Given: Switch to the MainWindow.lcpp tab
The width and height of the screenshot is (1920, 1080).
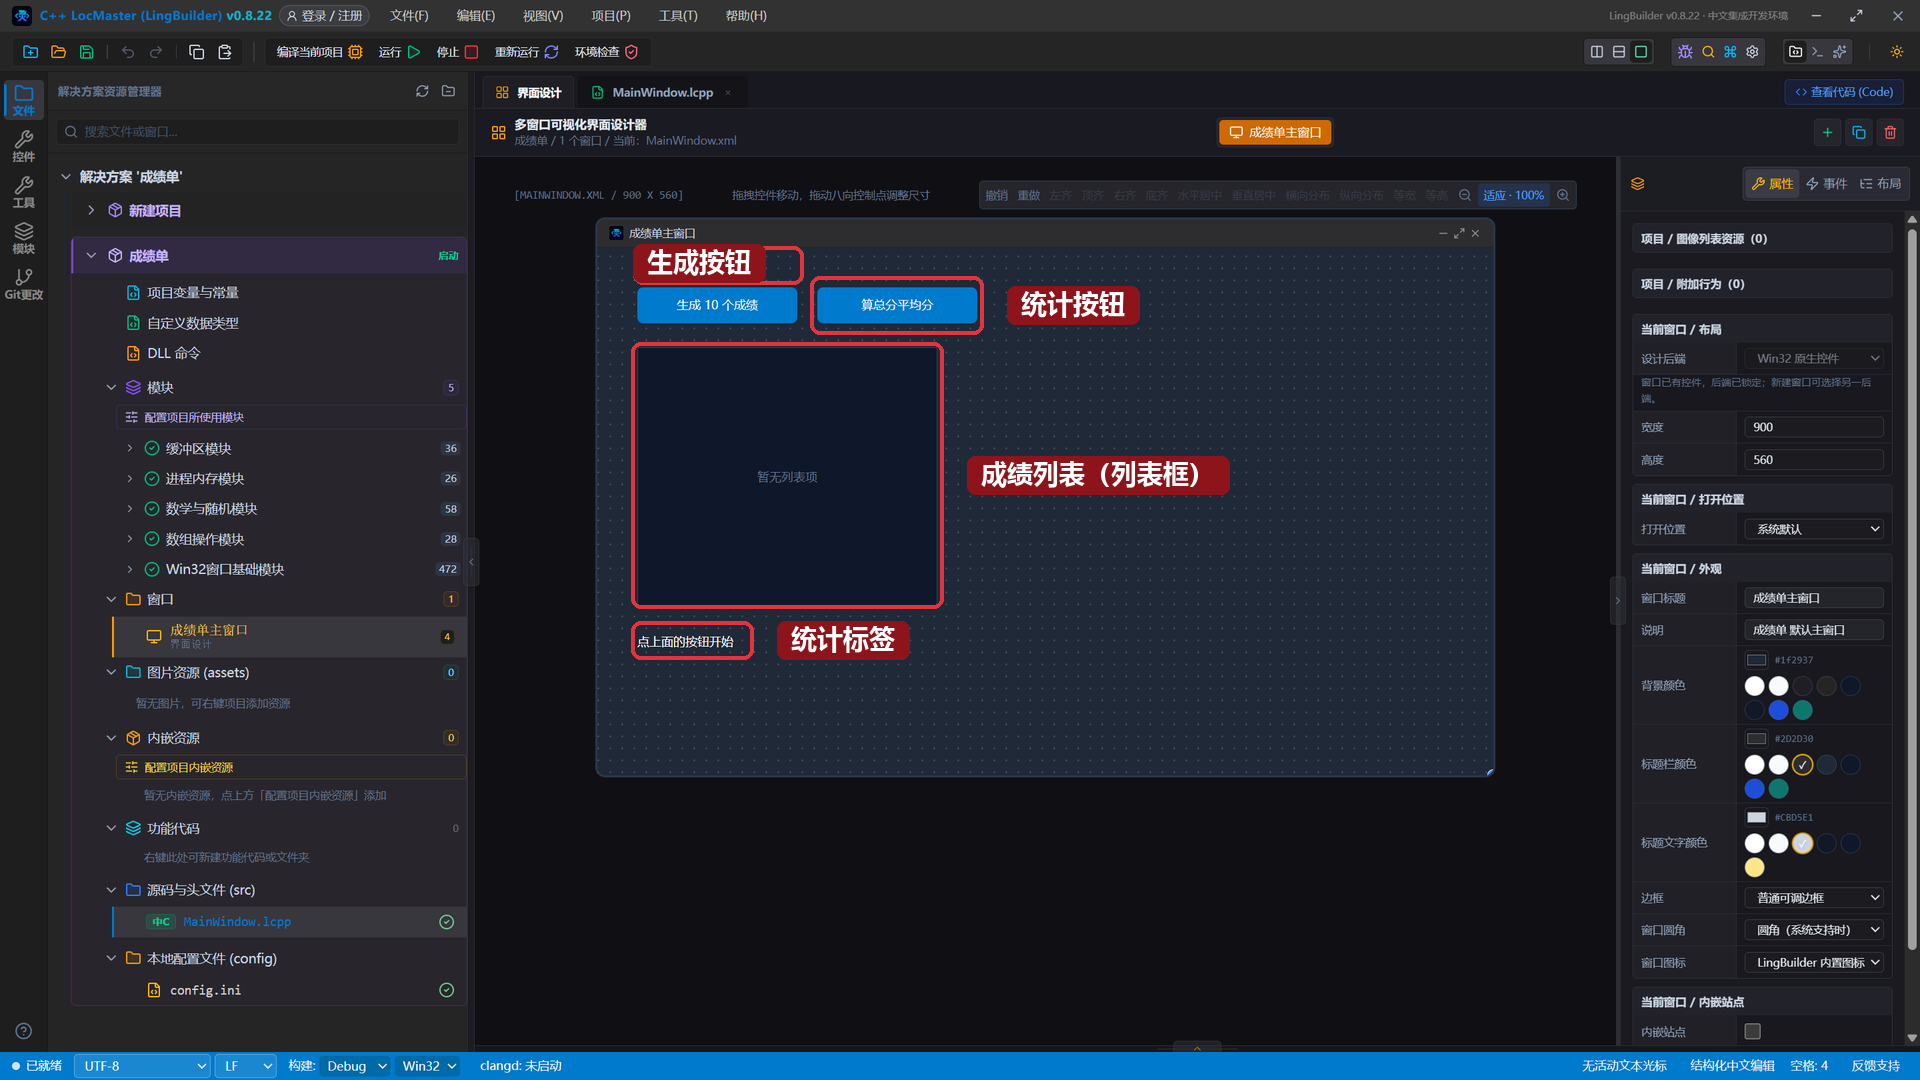Looking at the screenshot, I should pyautogui.click(x=662, y=92).
